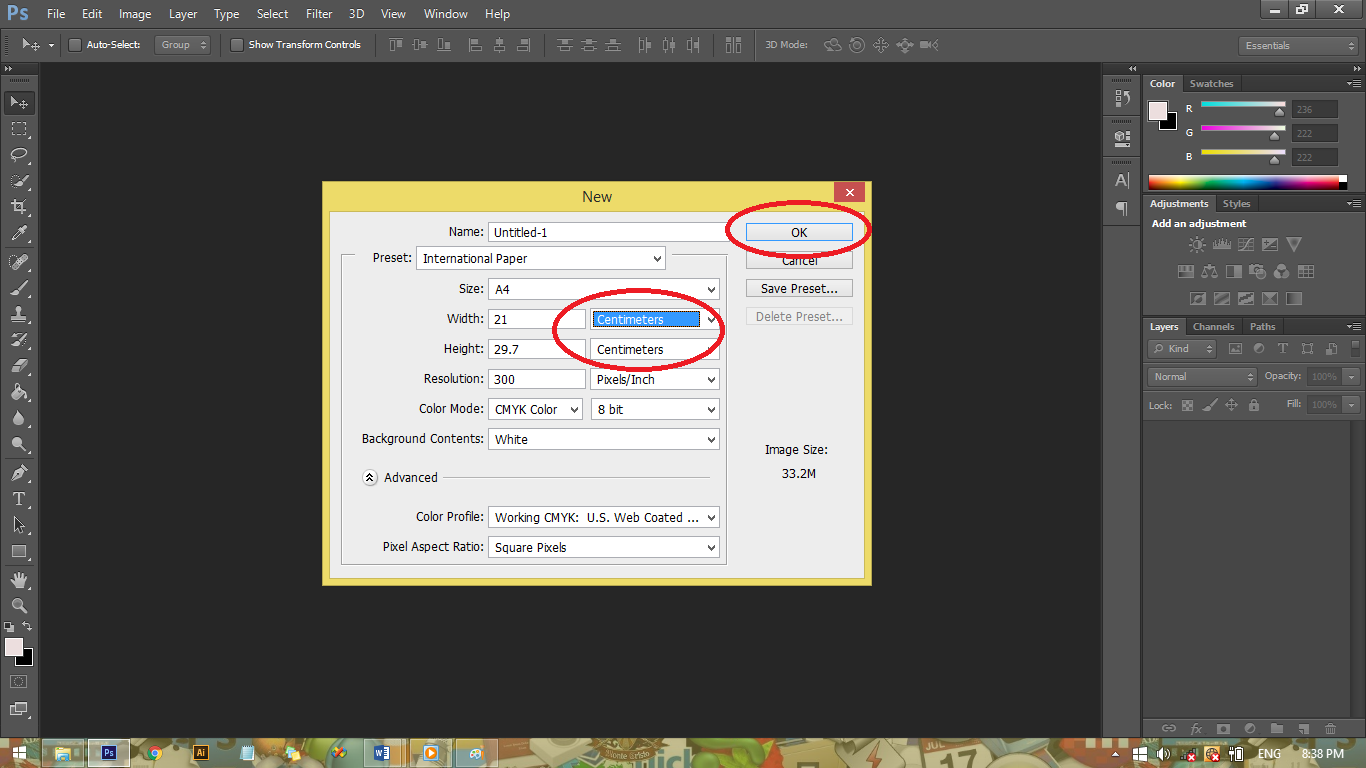Select the Rectangle shape tool
This screenshot has width=1366, height=768.
(x=19, y=551)
